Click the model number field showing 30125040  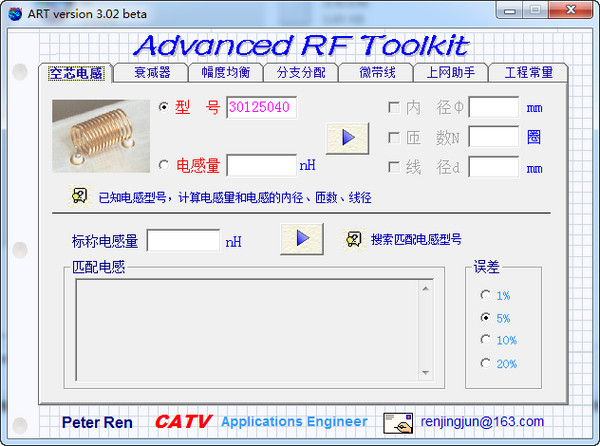pos(261,108)
